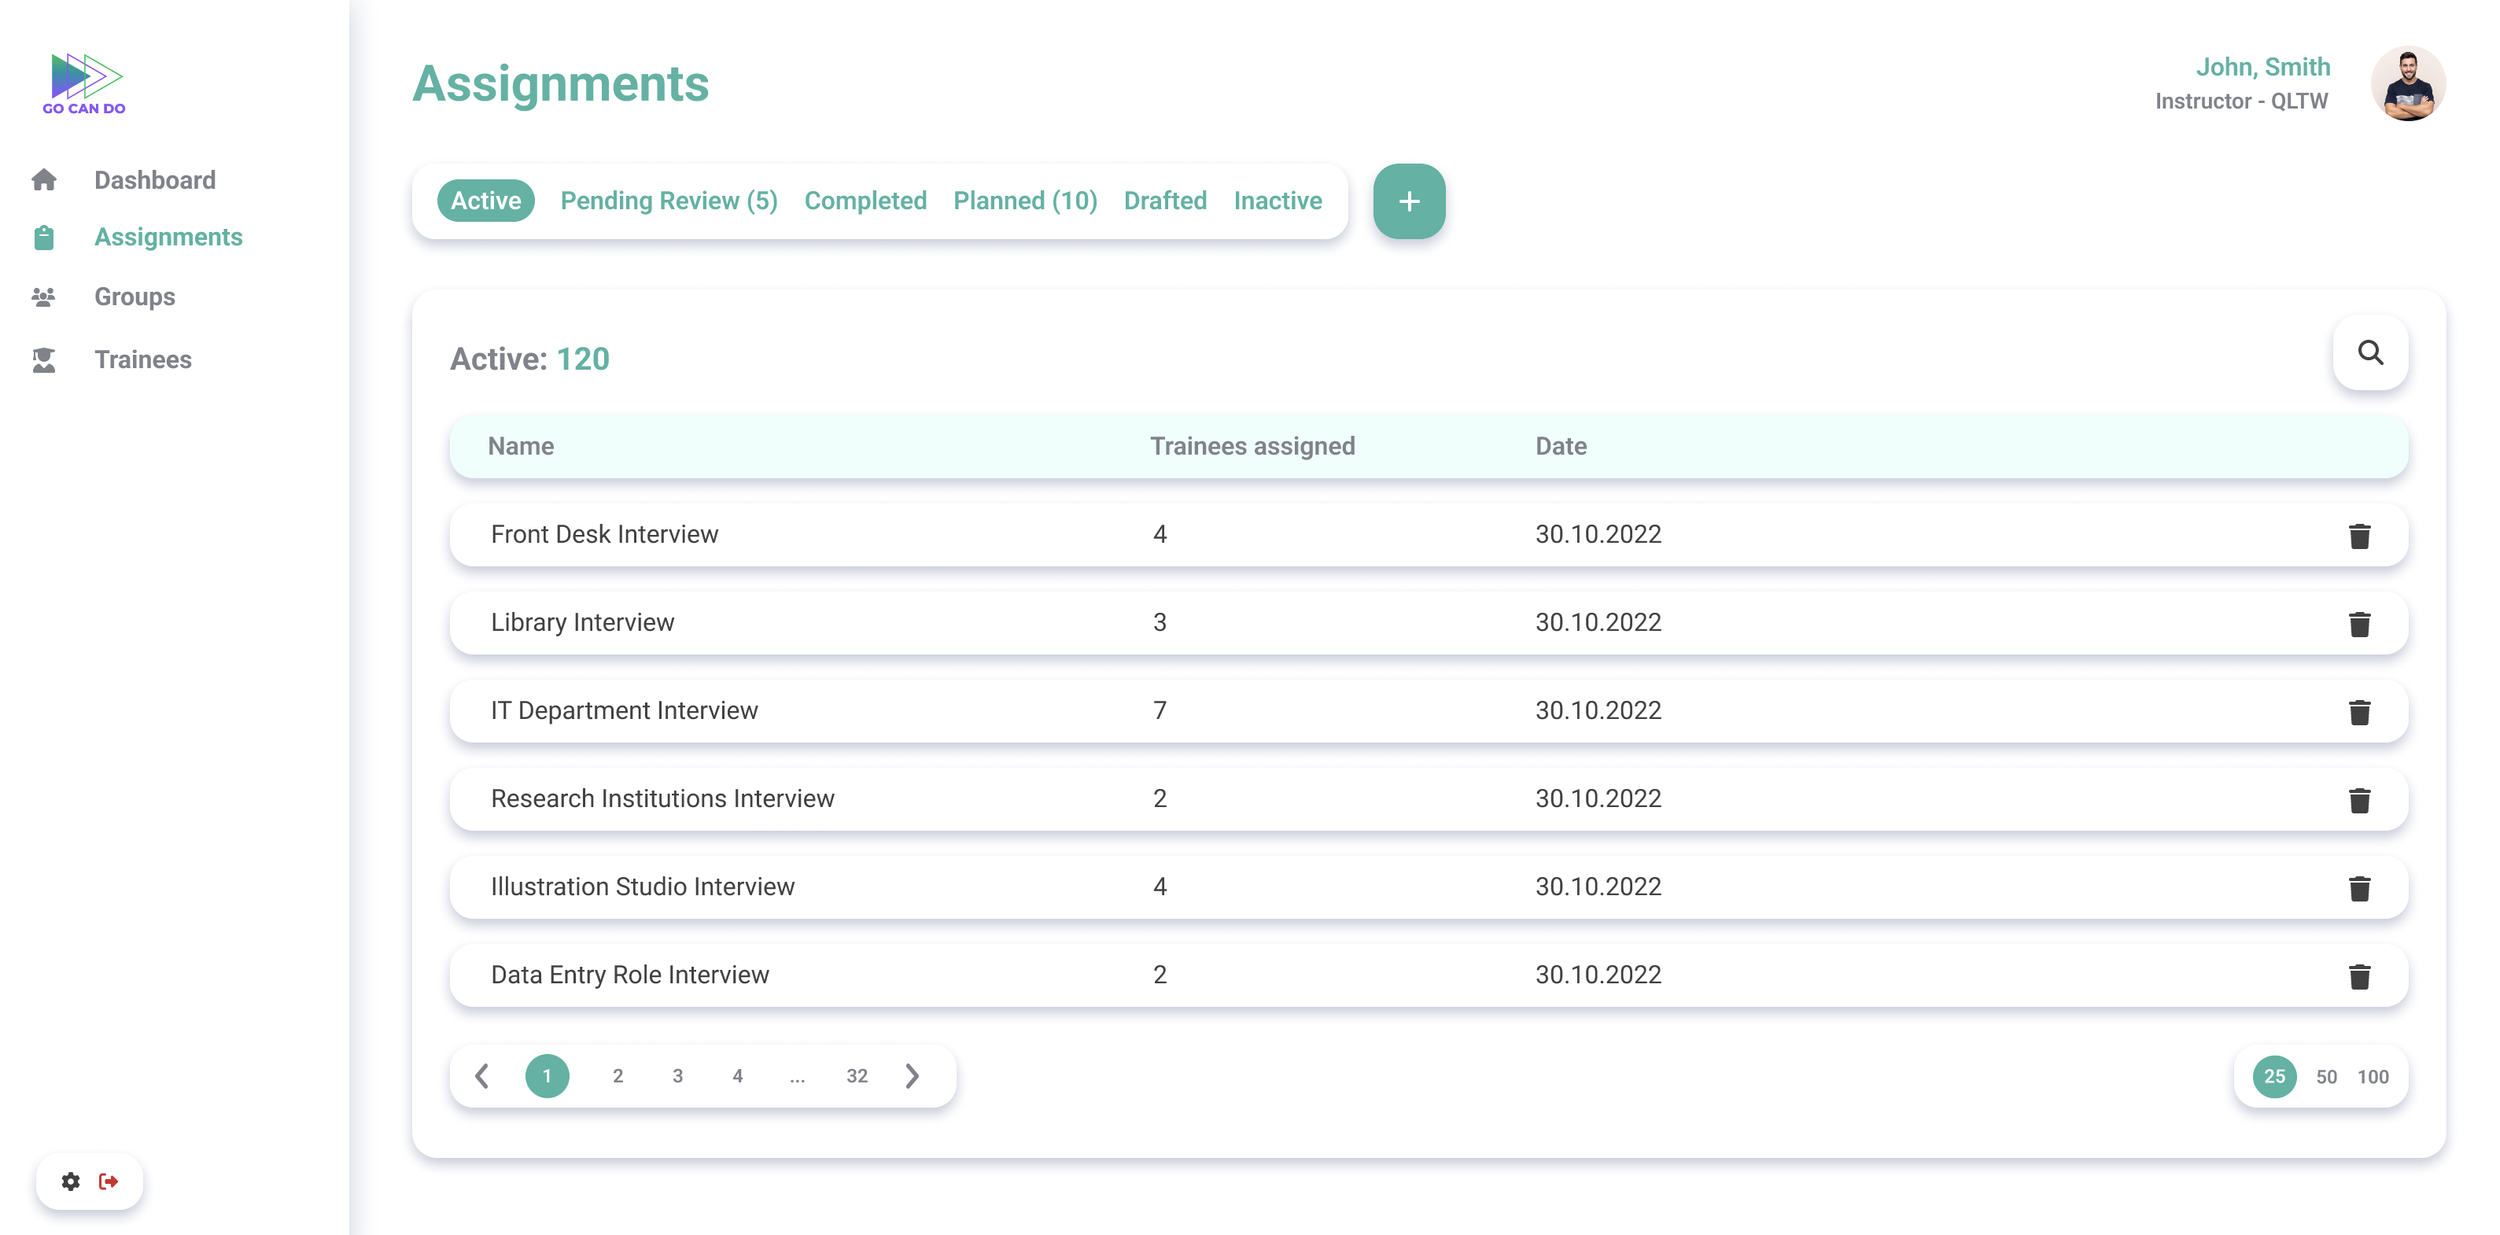Open settings gear icon
The height and width of the screenshot is (1235, 2500).
[x=70, y=1181]
